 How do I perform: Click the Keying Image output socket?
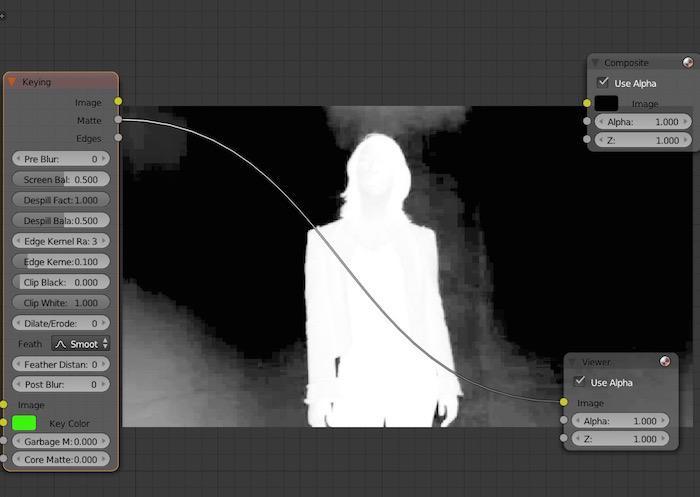(x=118, y=101)
